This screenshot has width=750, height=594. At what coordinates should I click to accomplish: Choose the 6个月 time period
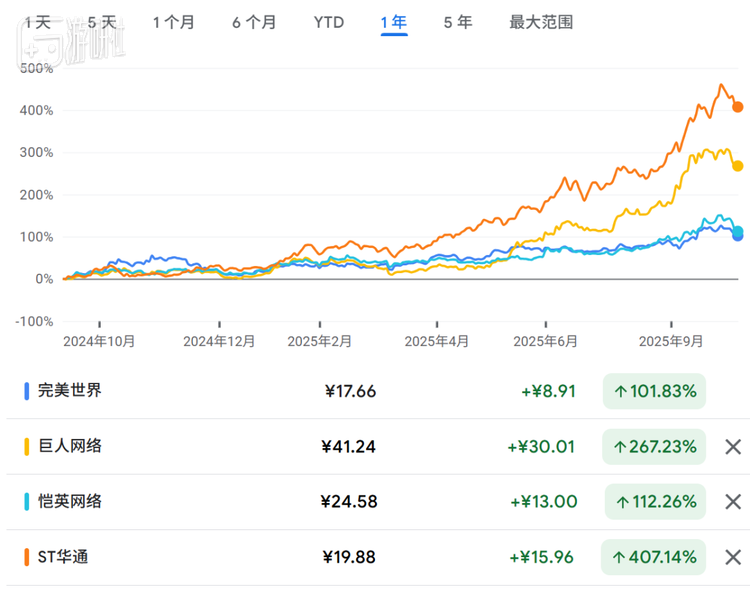coord(253,22)
